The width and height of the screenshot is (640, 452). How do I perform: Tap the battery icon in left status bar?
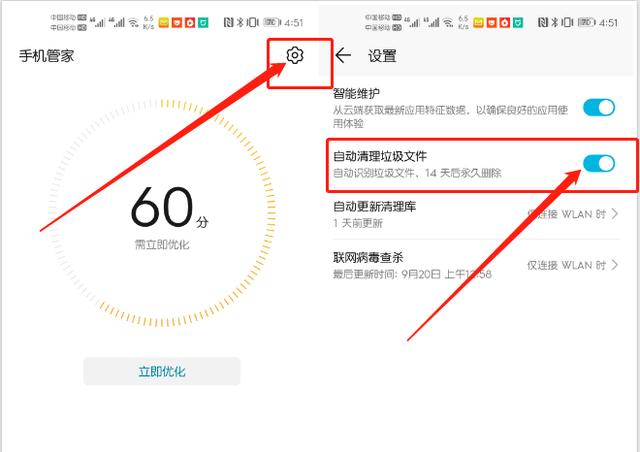point(272,22)
